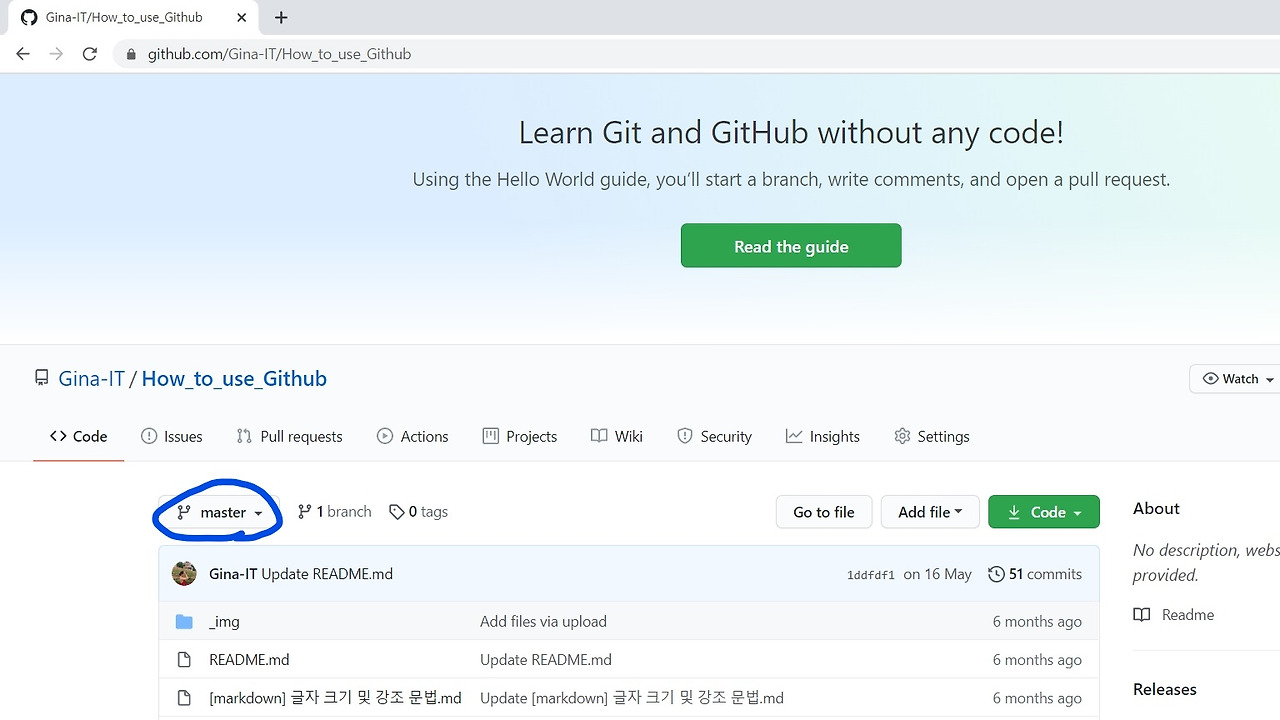Click the Gina-IT commit author name
The image size is (1280, 720).
pos(233,574)
